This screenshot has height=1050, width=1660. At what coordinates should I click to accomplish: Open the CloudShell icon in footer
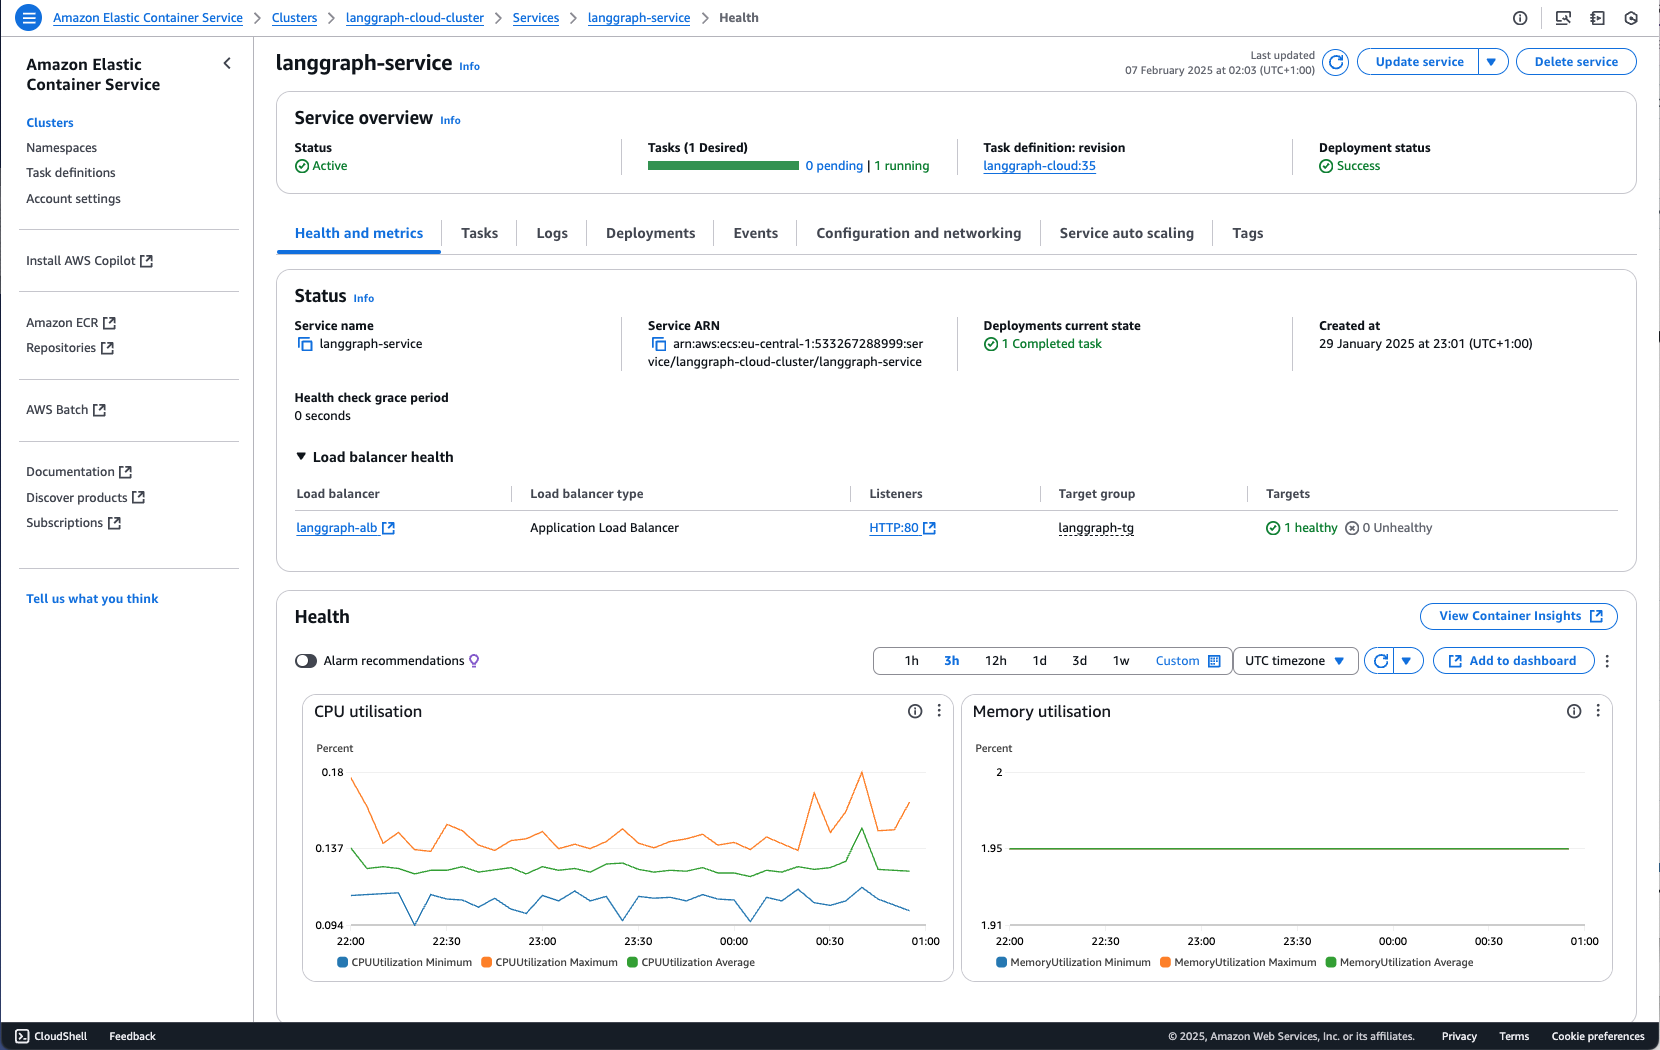coord(22,1036)
